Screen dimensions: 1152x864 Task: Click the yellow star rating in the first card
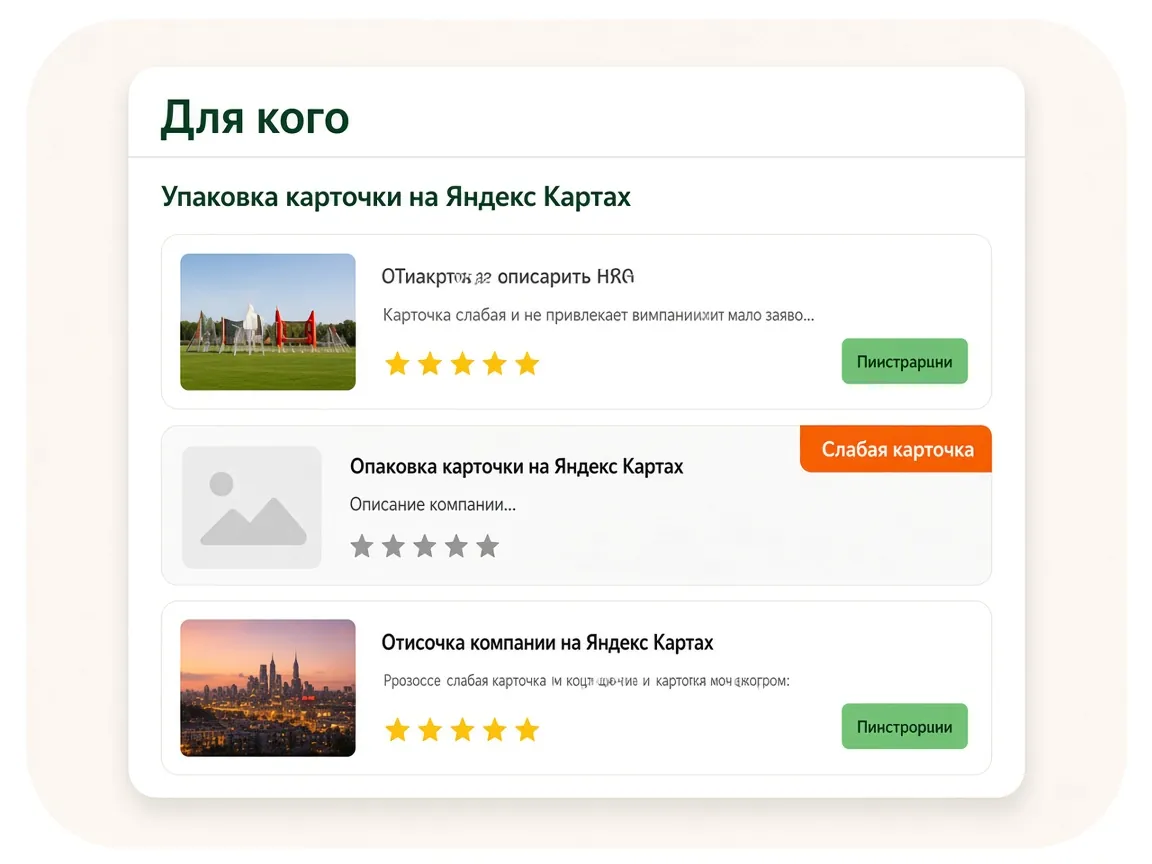[462, 363]
